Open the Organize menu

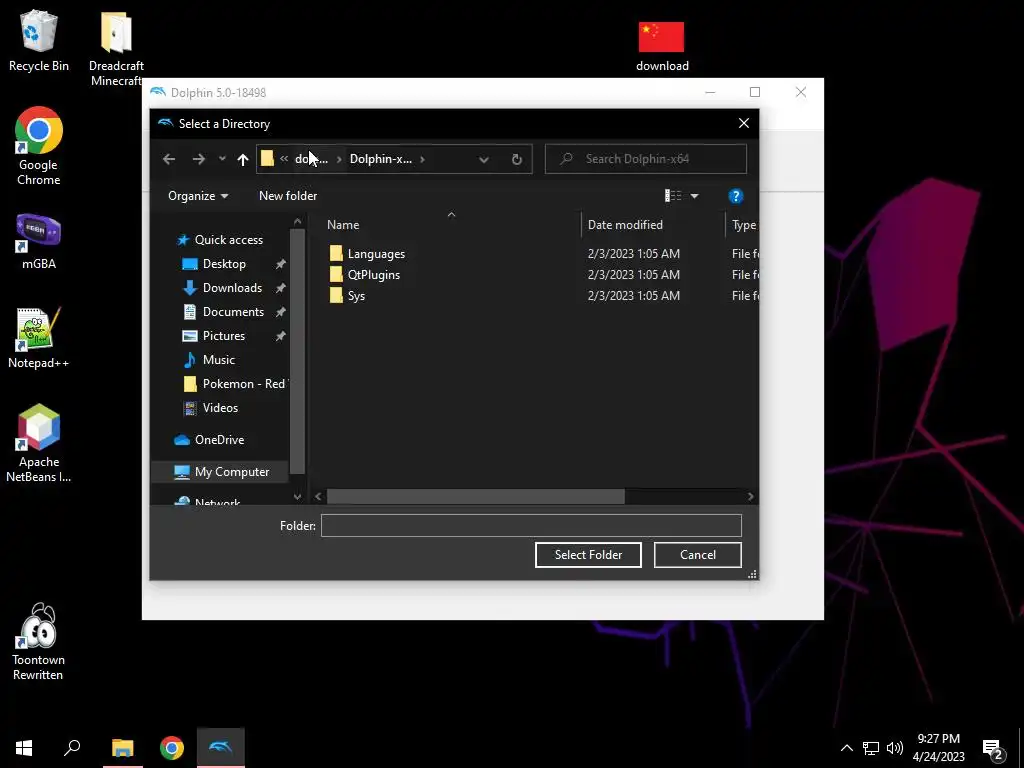coord(198,196)
